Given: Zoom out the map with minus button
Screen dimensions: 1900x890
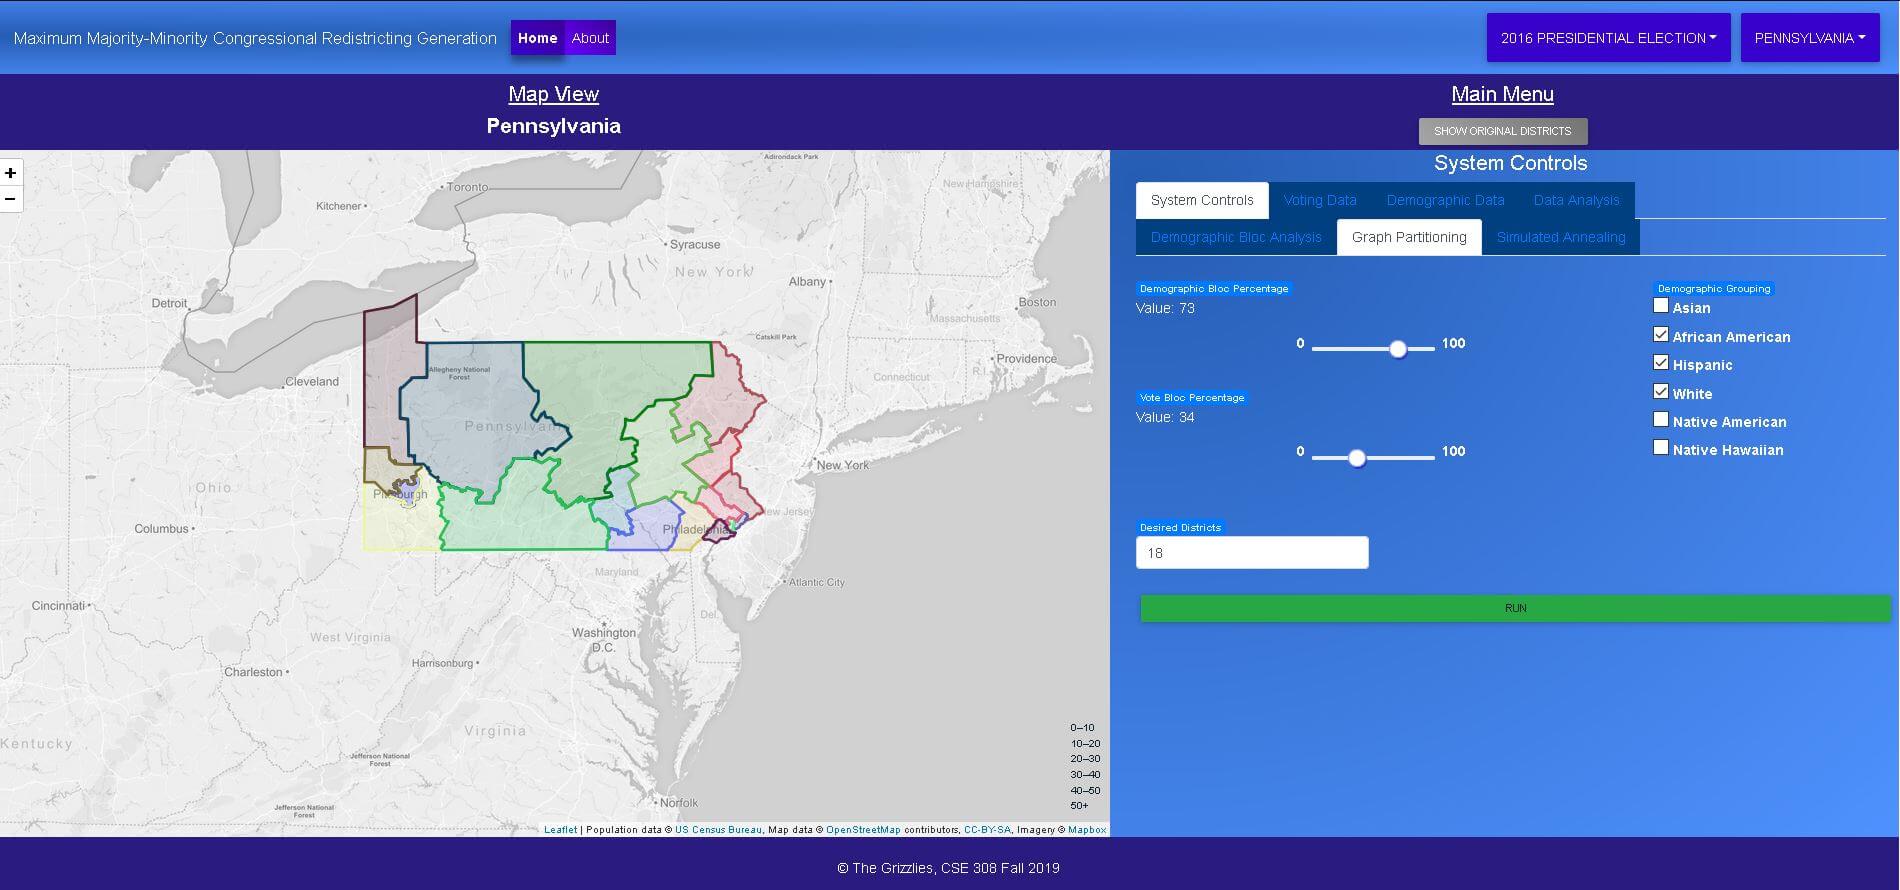Looking at the screenshot, I should [10, 199].
